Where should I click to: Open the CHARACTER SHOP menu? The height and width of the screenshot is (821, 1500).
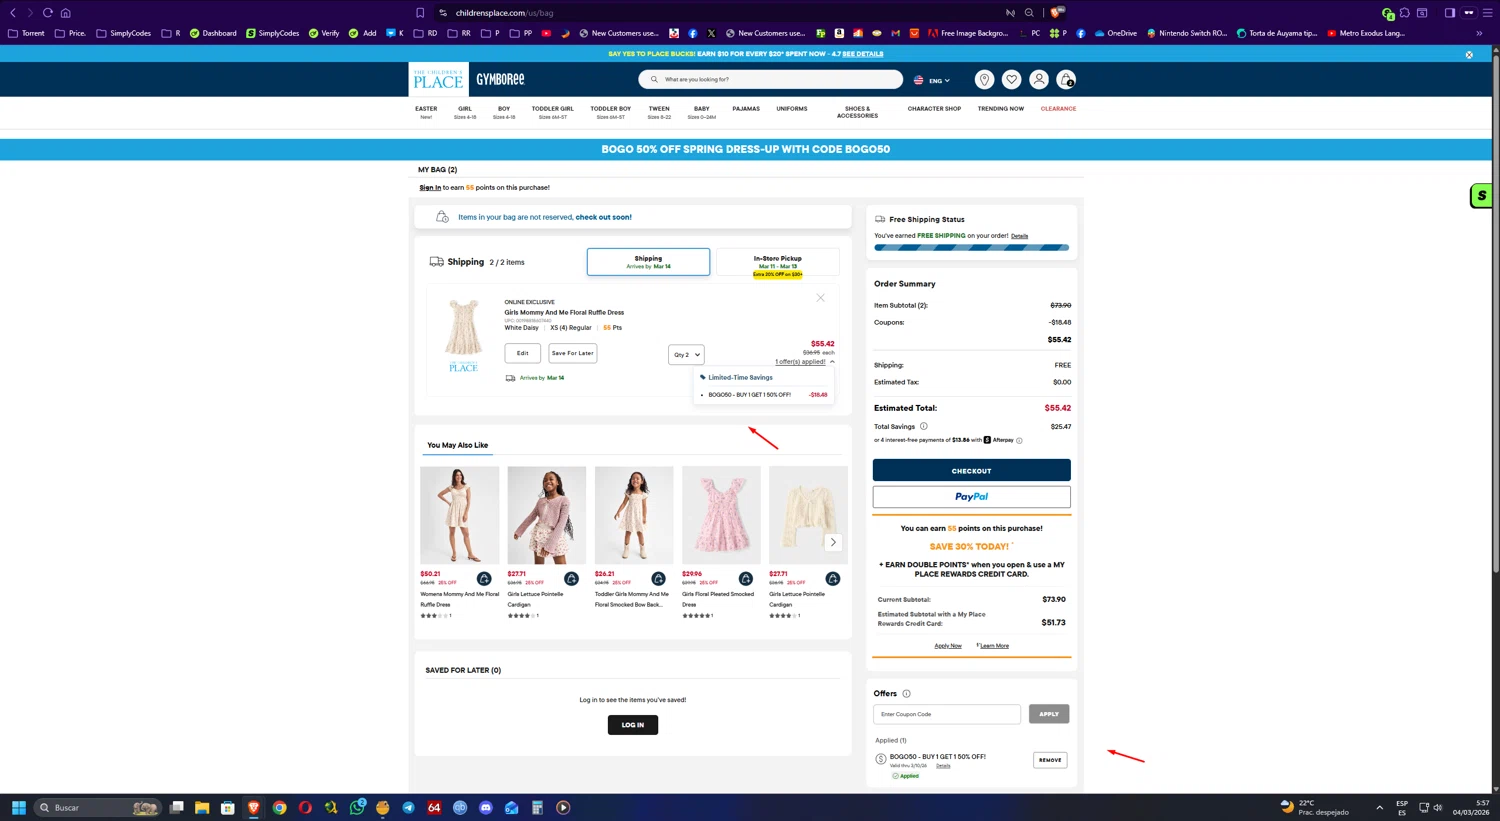934,109
